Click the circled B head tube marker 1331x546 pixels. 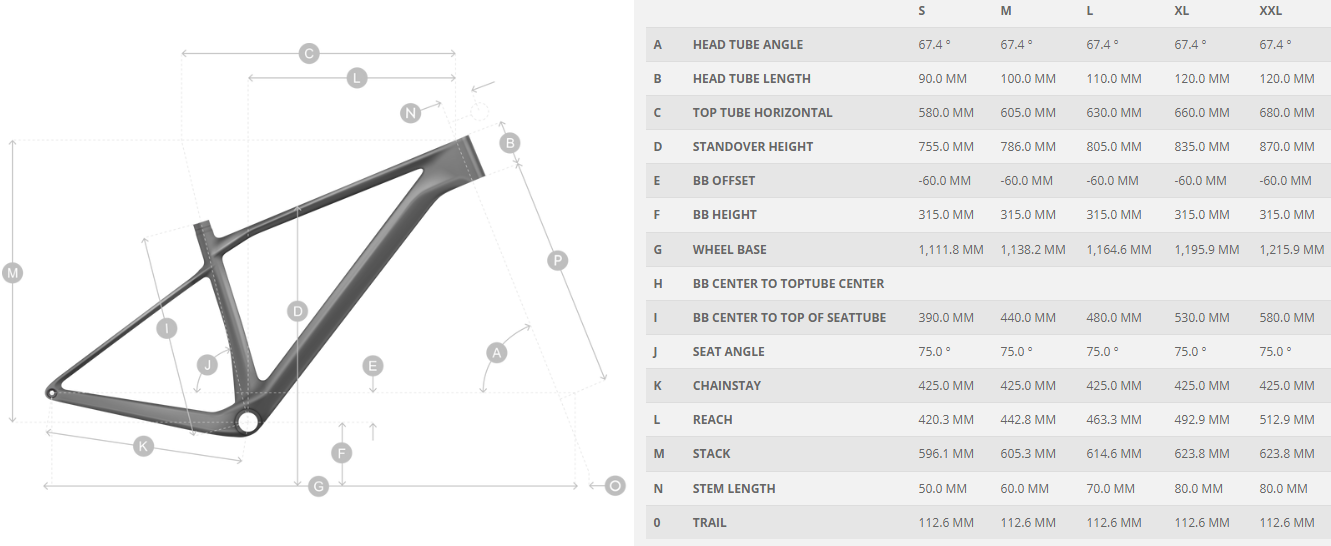point(510,143)
